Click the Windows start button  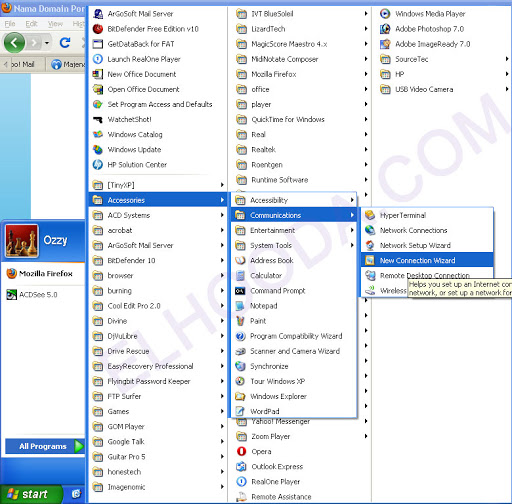pos(31,494)
